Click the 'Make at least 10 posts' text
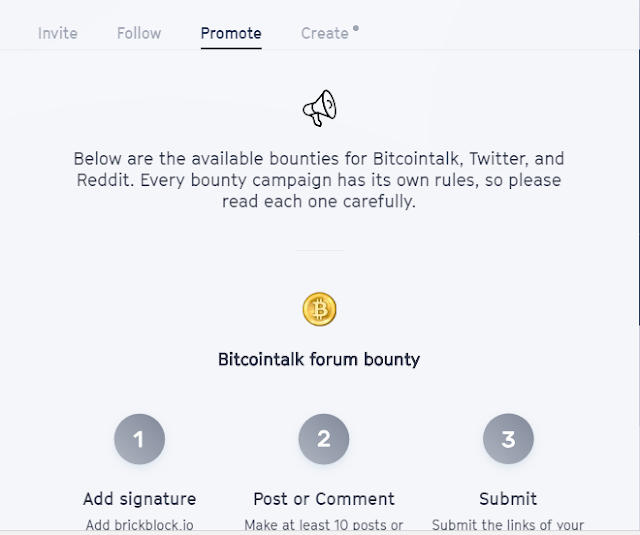The width and height of the screenshot is (640, 535). coord(324,525)
